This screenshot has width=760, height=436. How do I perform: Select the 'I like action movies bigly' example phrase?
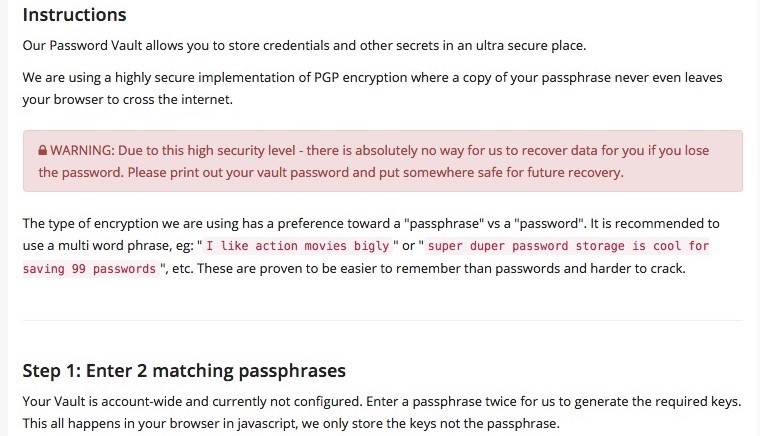click(x=298, y=246)
